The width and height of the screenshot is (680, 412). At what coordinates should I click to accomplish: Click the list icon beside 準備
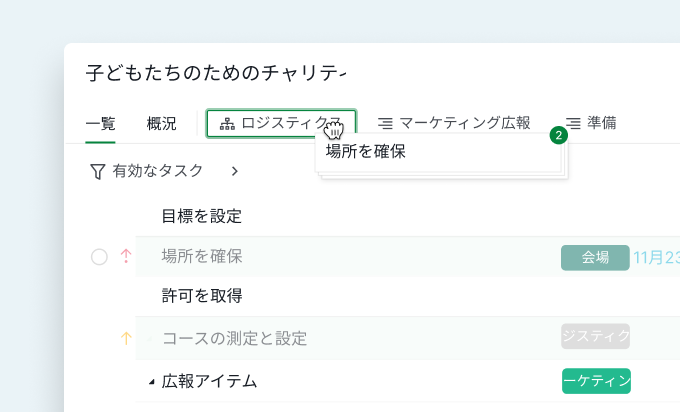click(573, 124)
